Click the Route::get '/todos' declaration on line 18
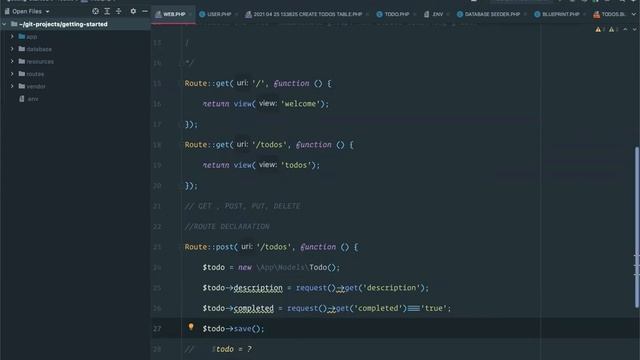Screen dimensions: 640x360 tap(269, 144)
